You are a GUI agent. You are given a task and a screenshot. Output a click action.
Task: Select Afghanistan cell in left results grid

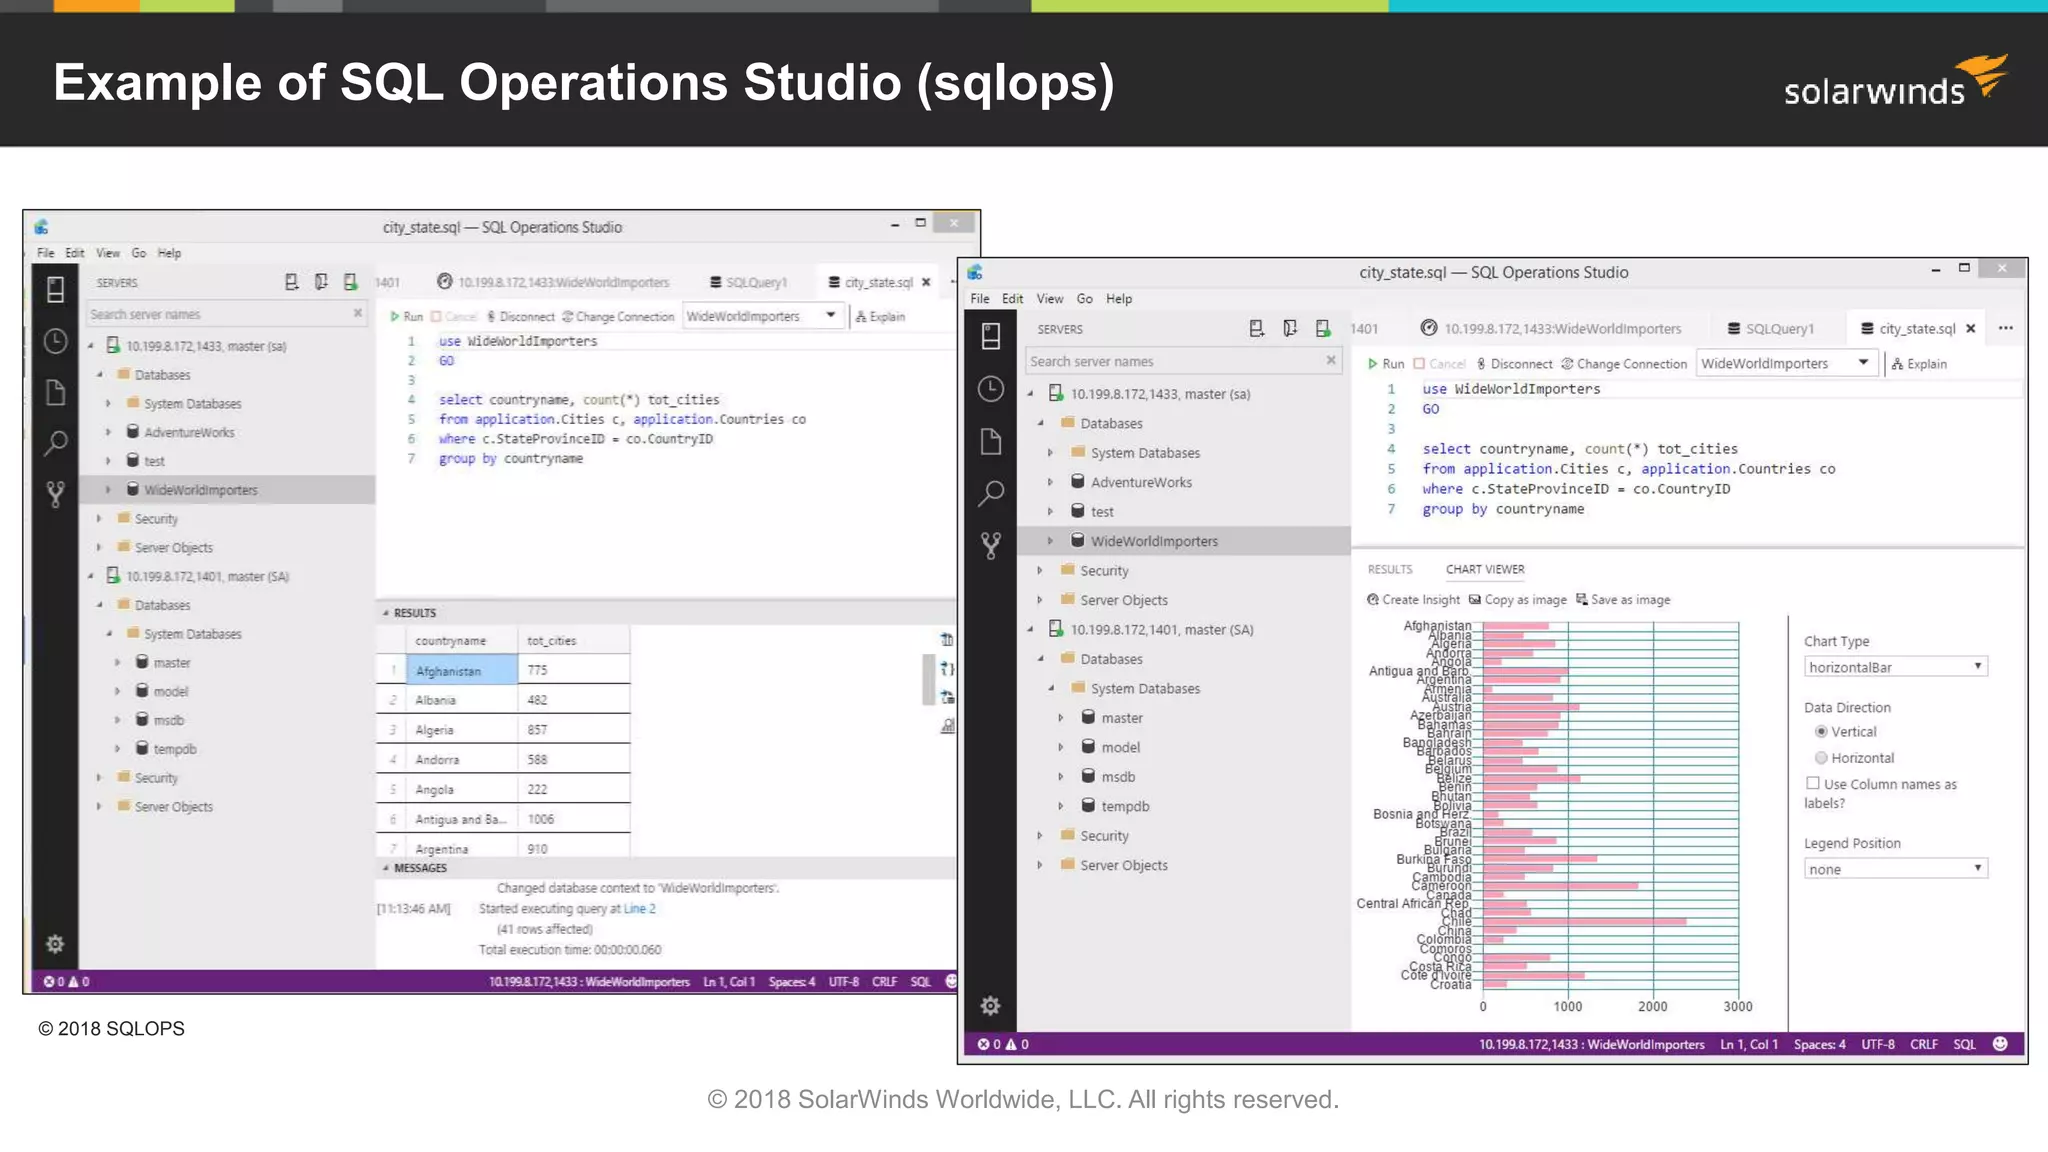462,670
